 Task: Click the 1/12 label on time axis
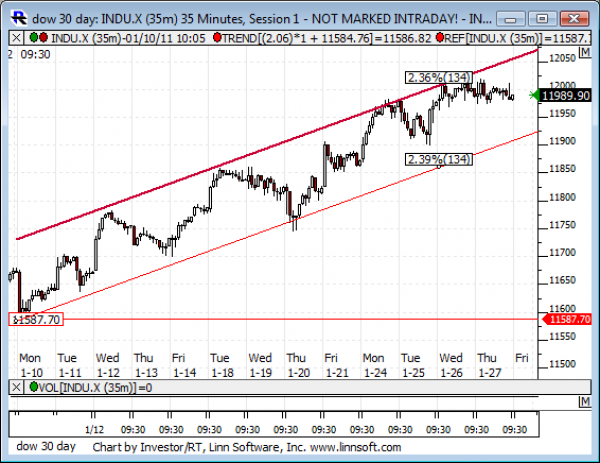(x=94, y=429)
